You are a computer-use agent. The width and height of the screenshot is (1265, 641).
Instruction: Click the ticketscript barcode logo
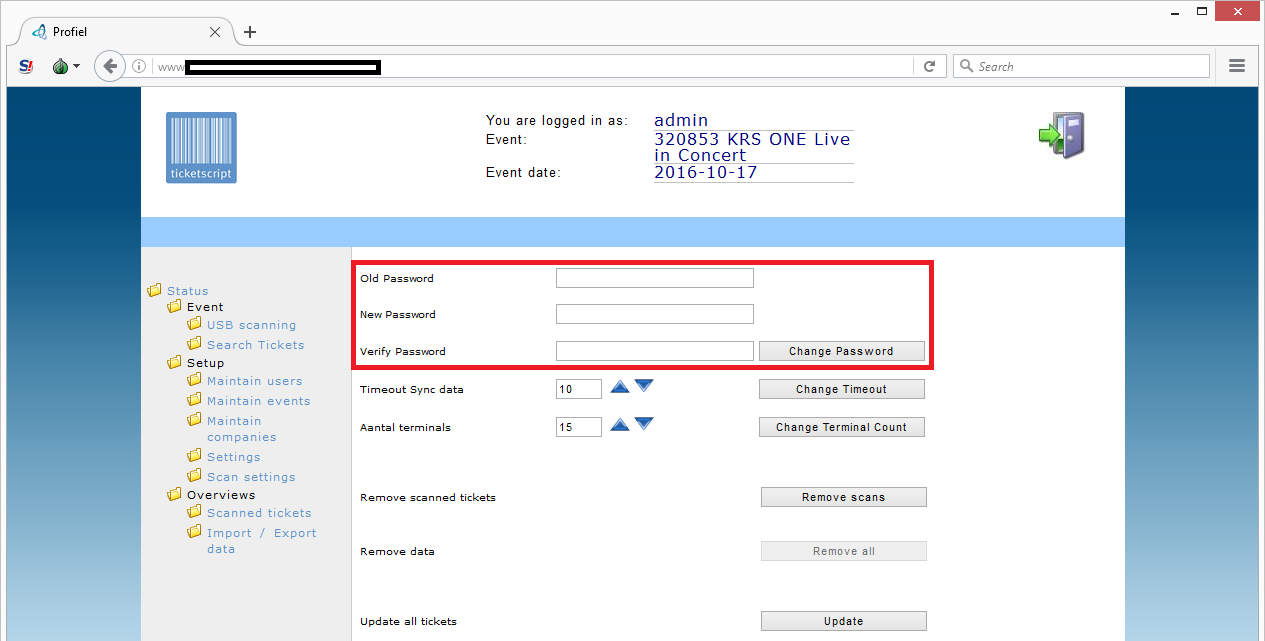coord(201,148)
